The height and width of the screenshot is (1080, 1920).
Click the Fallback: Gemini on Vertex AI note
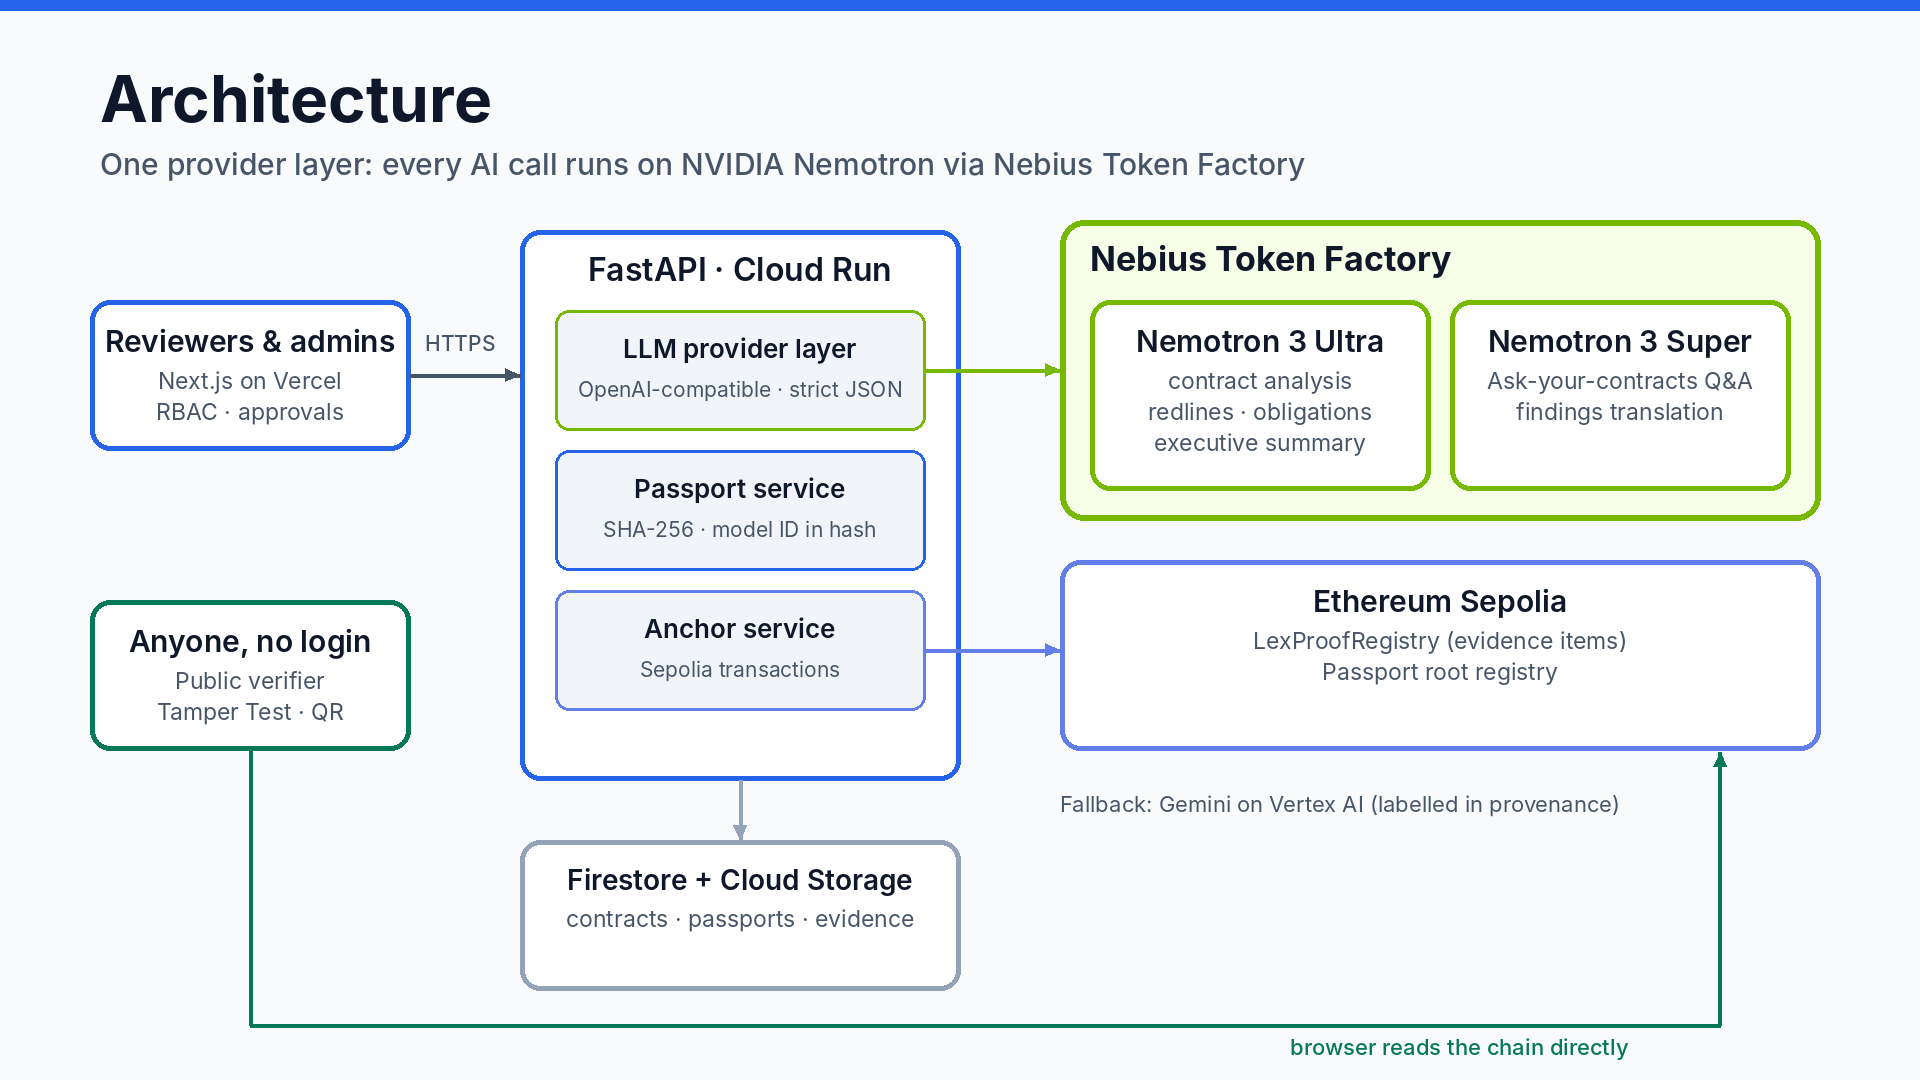[1339, 804]
